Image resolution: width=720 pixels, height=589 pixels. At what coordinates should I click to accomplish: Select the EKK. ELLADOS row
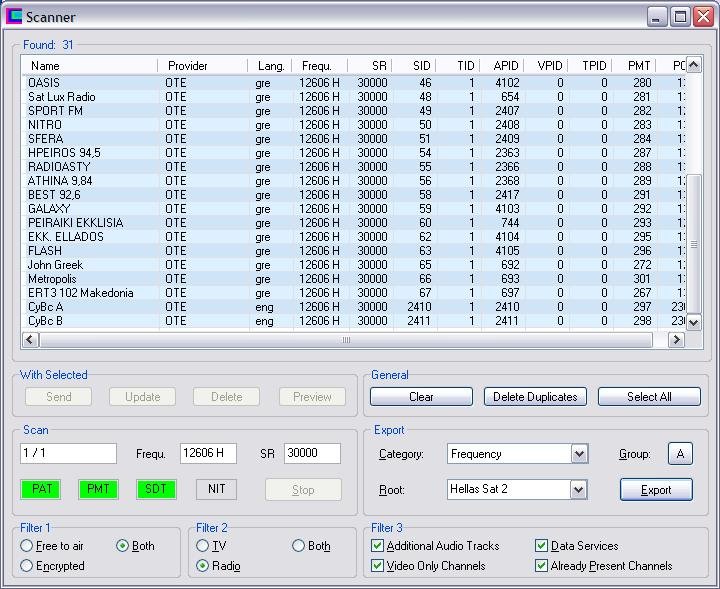click(x=354, y=237)
